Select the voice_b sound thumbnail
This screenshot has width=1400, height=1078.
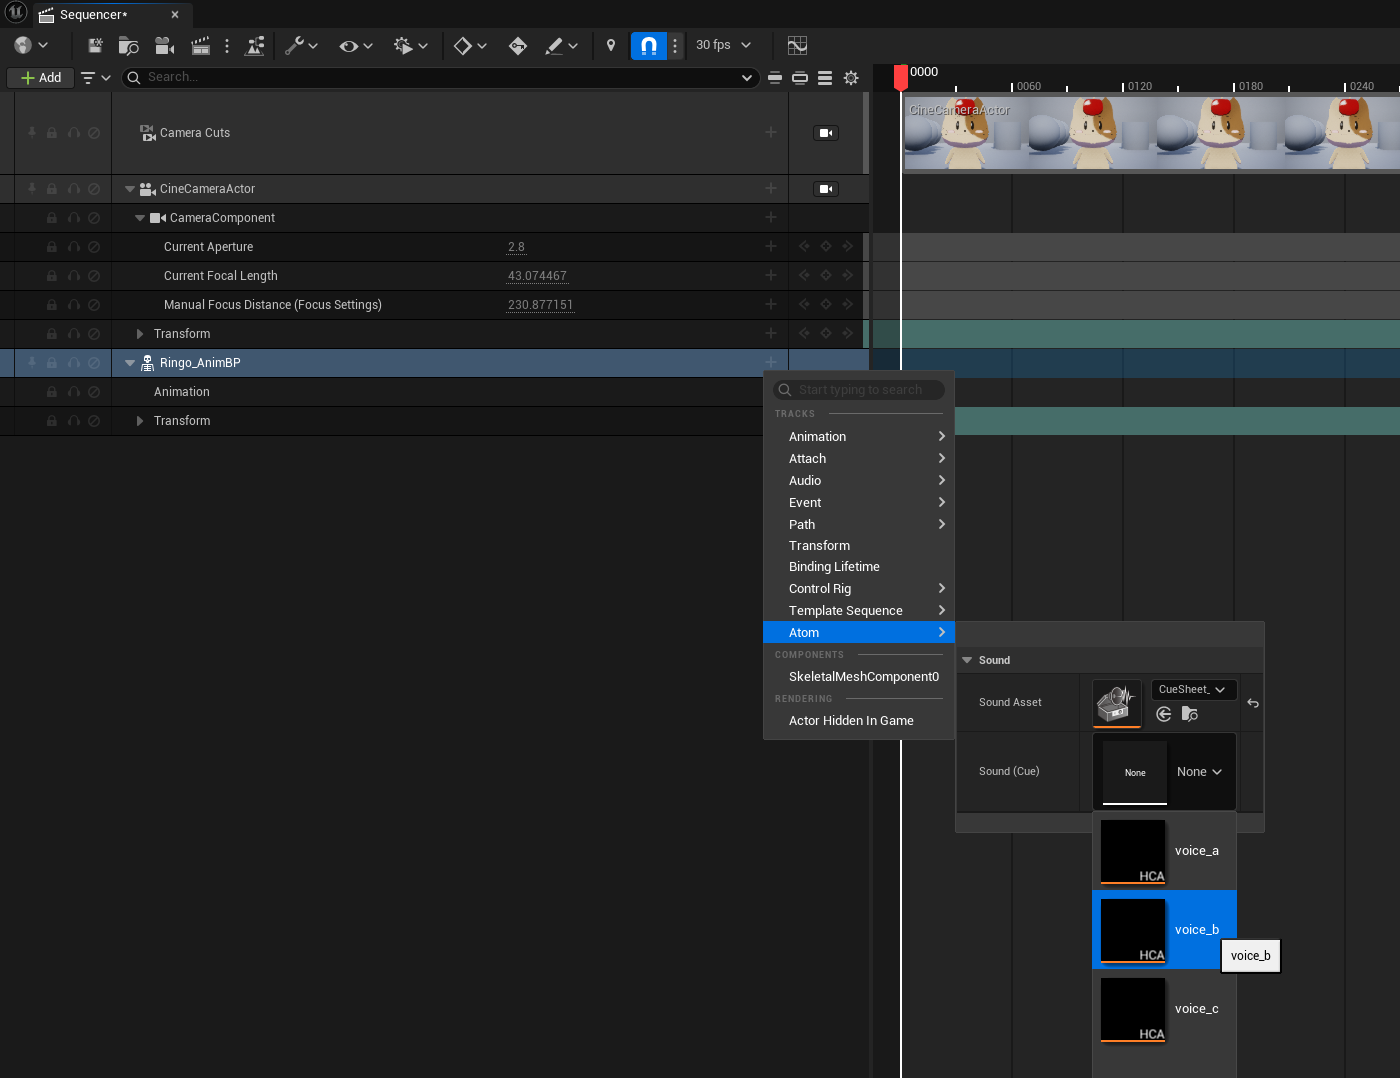point(1132,929)
